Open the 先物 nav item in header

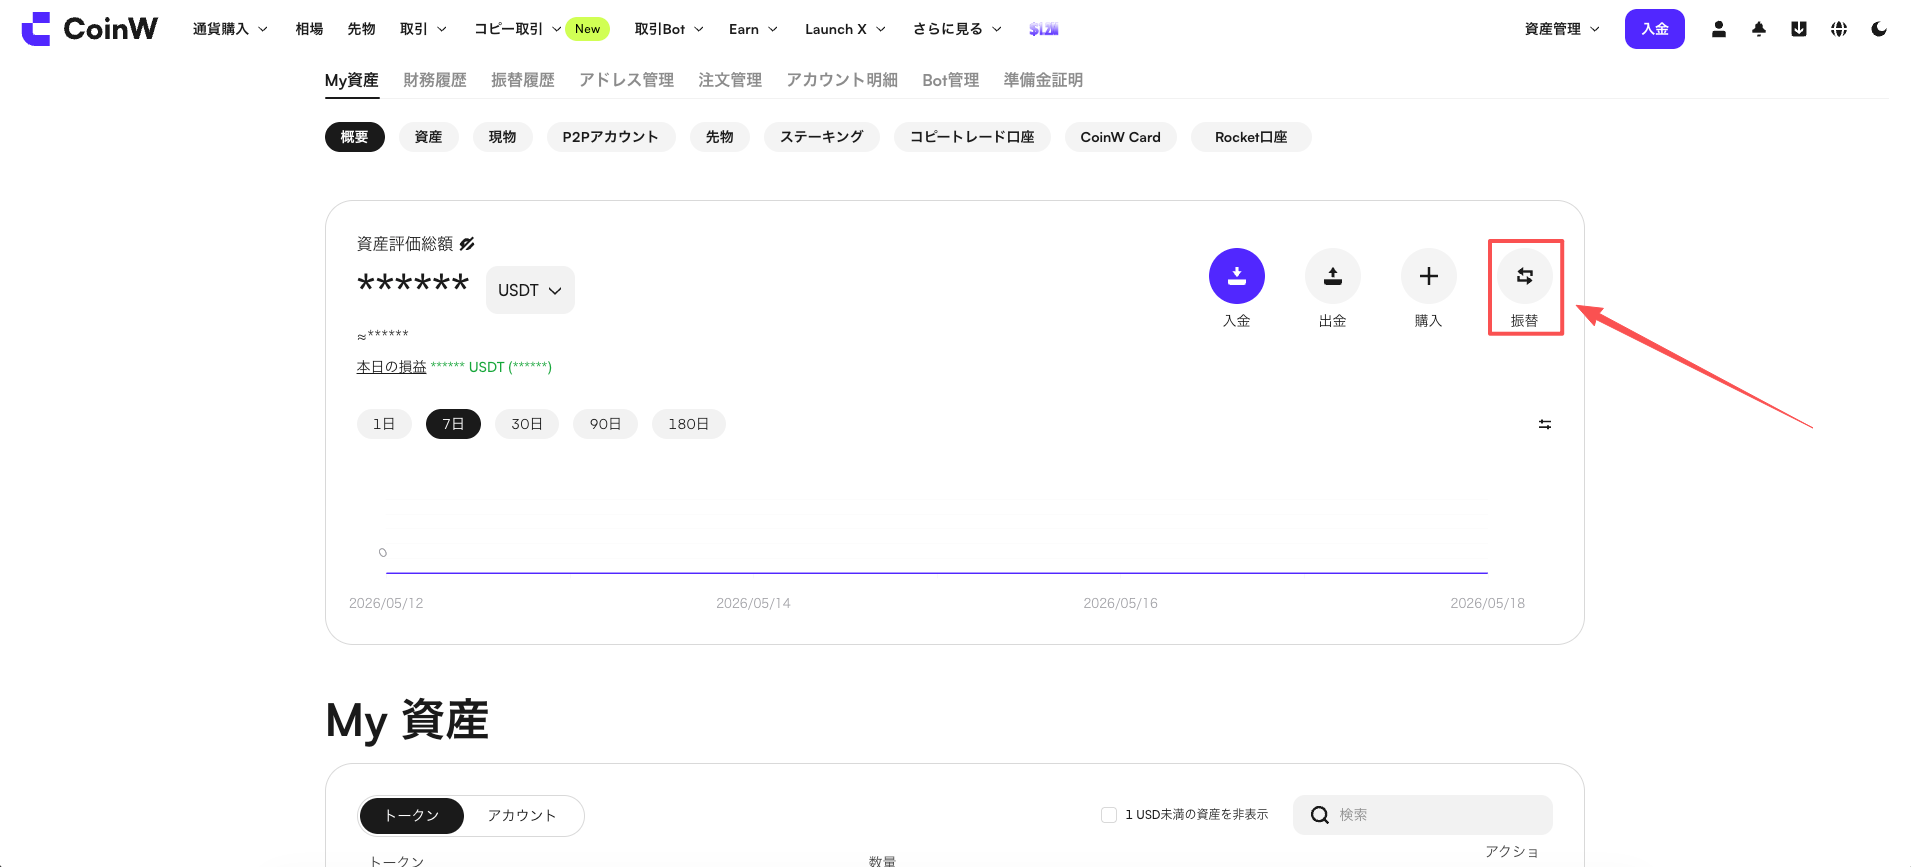[x=361, y=29]
